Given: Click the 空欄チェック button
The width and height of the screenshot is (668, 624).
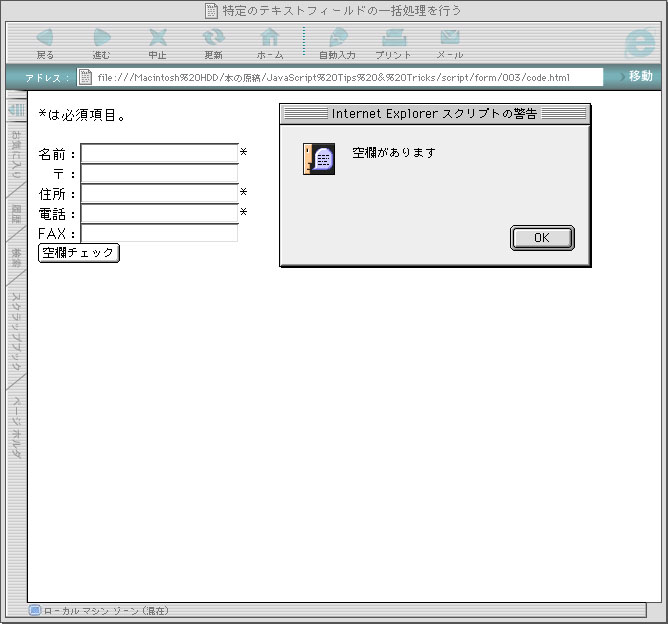Looking at the screenshot, I should coord(78,253).
